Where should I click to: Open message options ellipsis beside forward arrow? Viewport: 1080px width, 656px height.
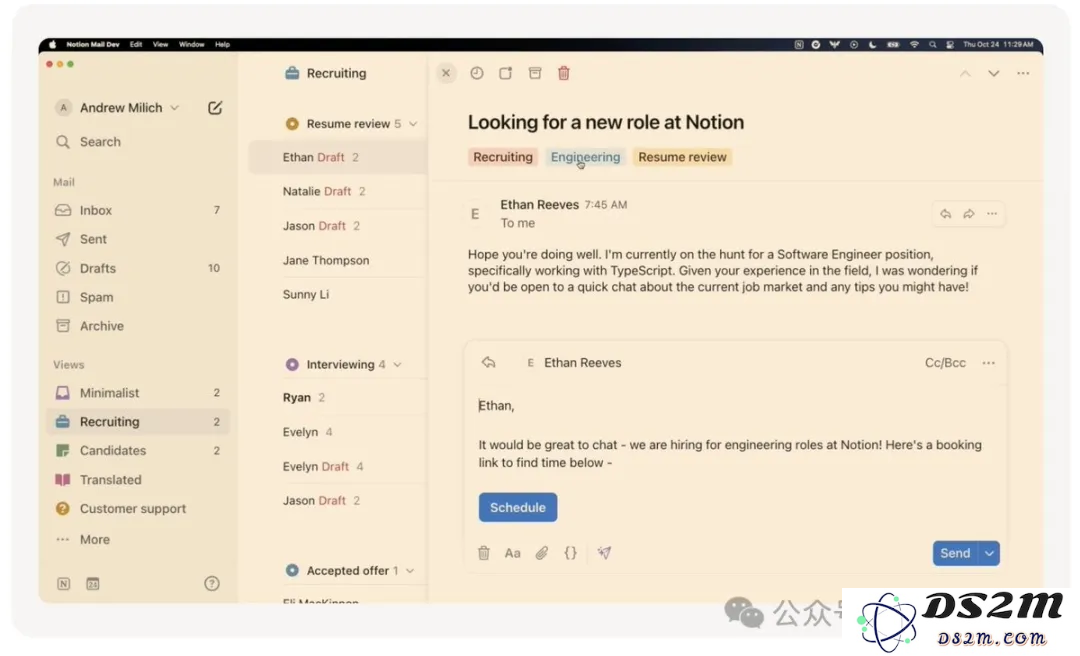point(992,214)
